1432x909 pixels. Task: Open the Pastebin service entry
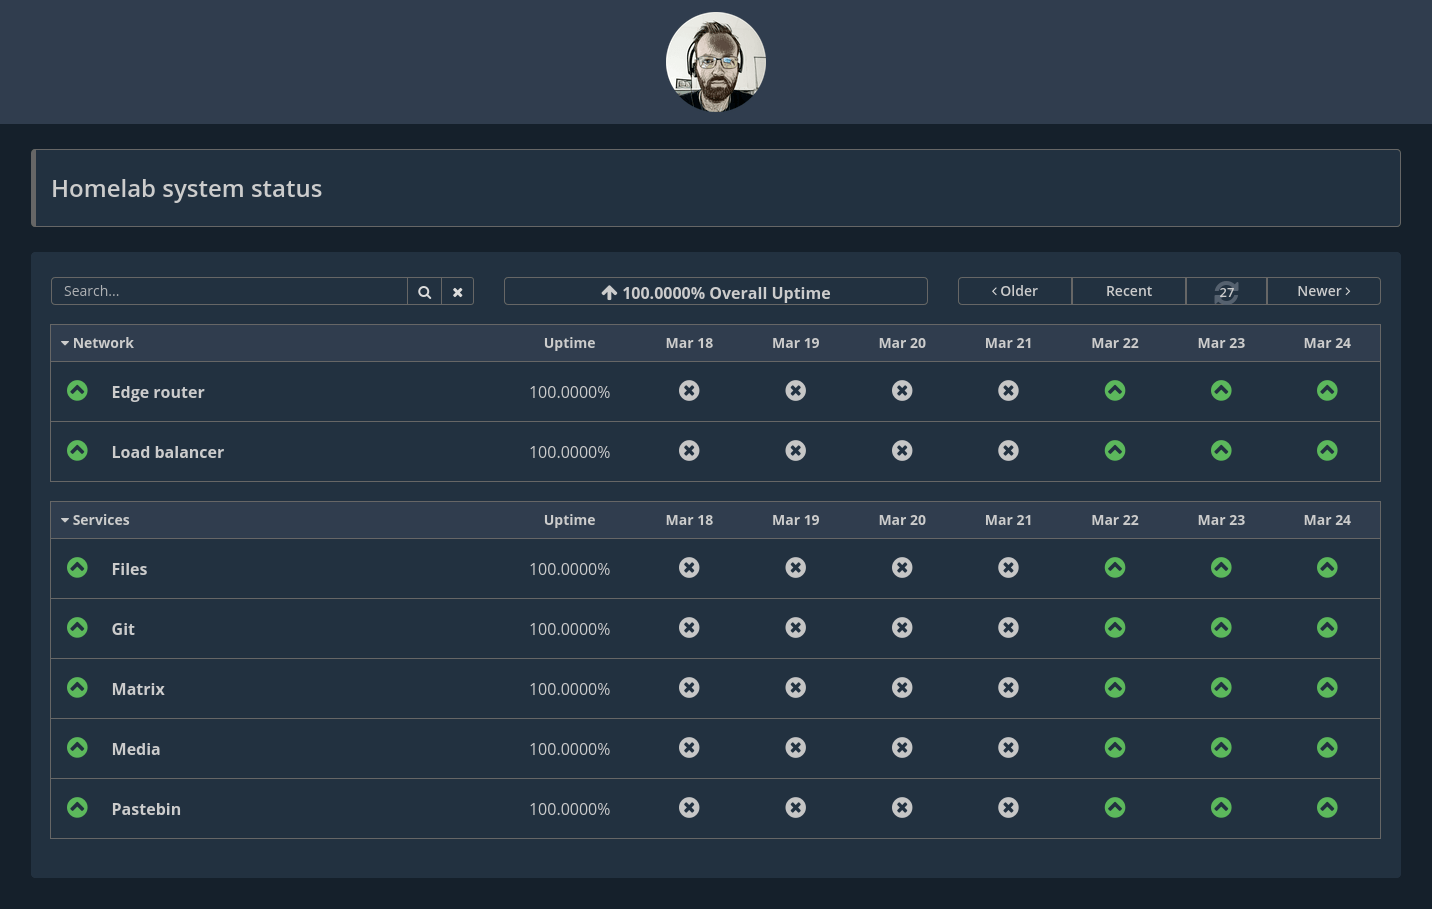(x=146, y=809)
